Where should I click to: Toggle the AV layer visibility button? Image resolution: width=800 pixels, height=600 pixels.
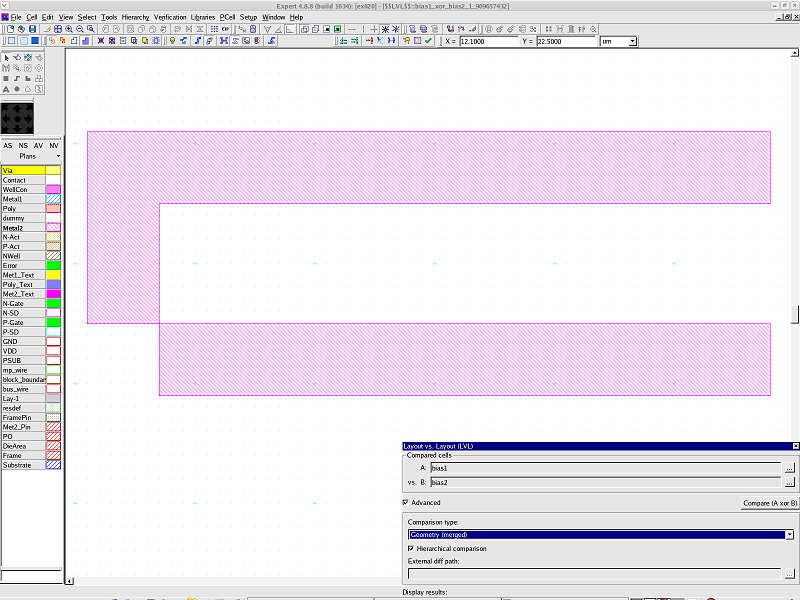39,145
